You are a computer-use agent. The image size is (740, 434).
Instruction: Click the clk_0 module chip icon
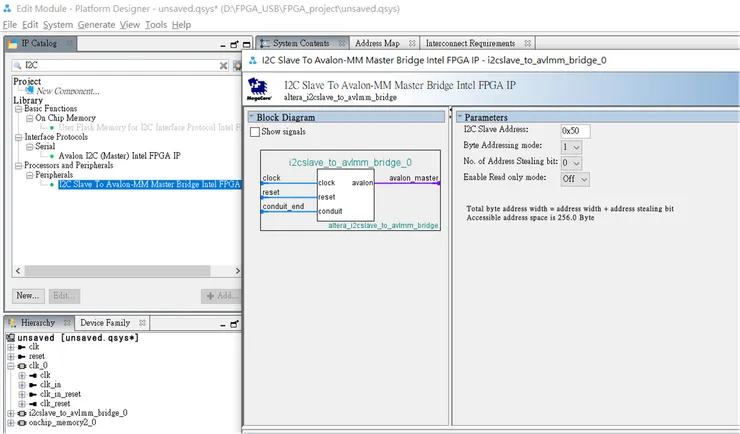[22, 366]
